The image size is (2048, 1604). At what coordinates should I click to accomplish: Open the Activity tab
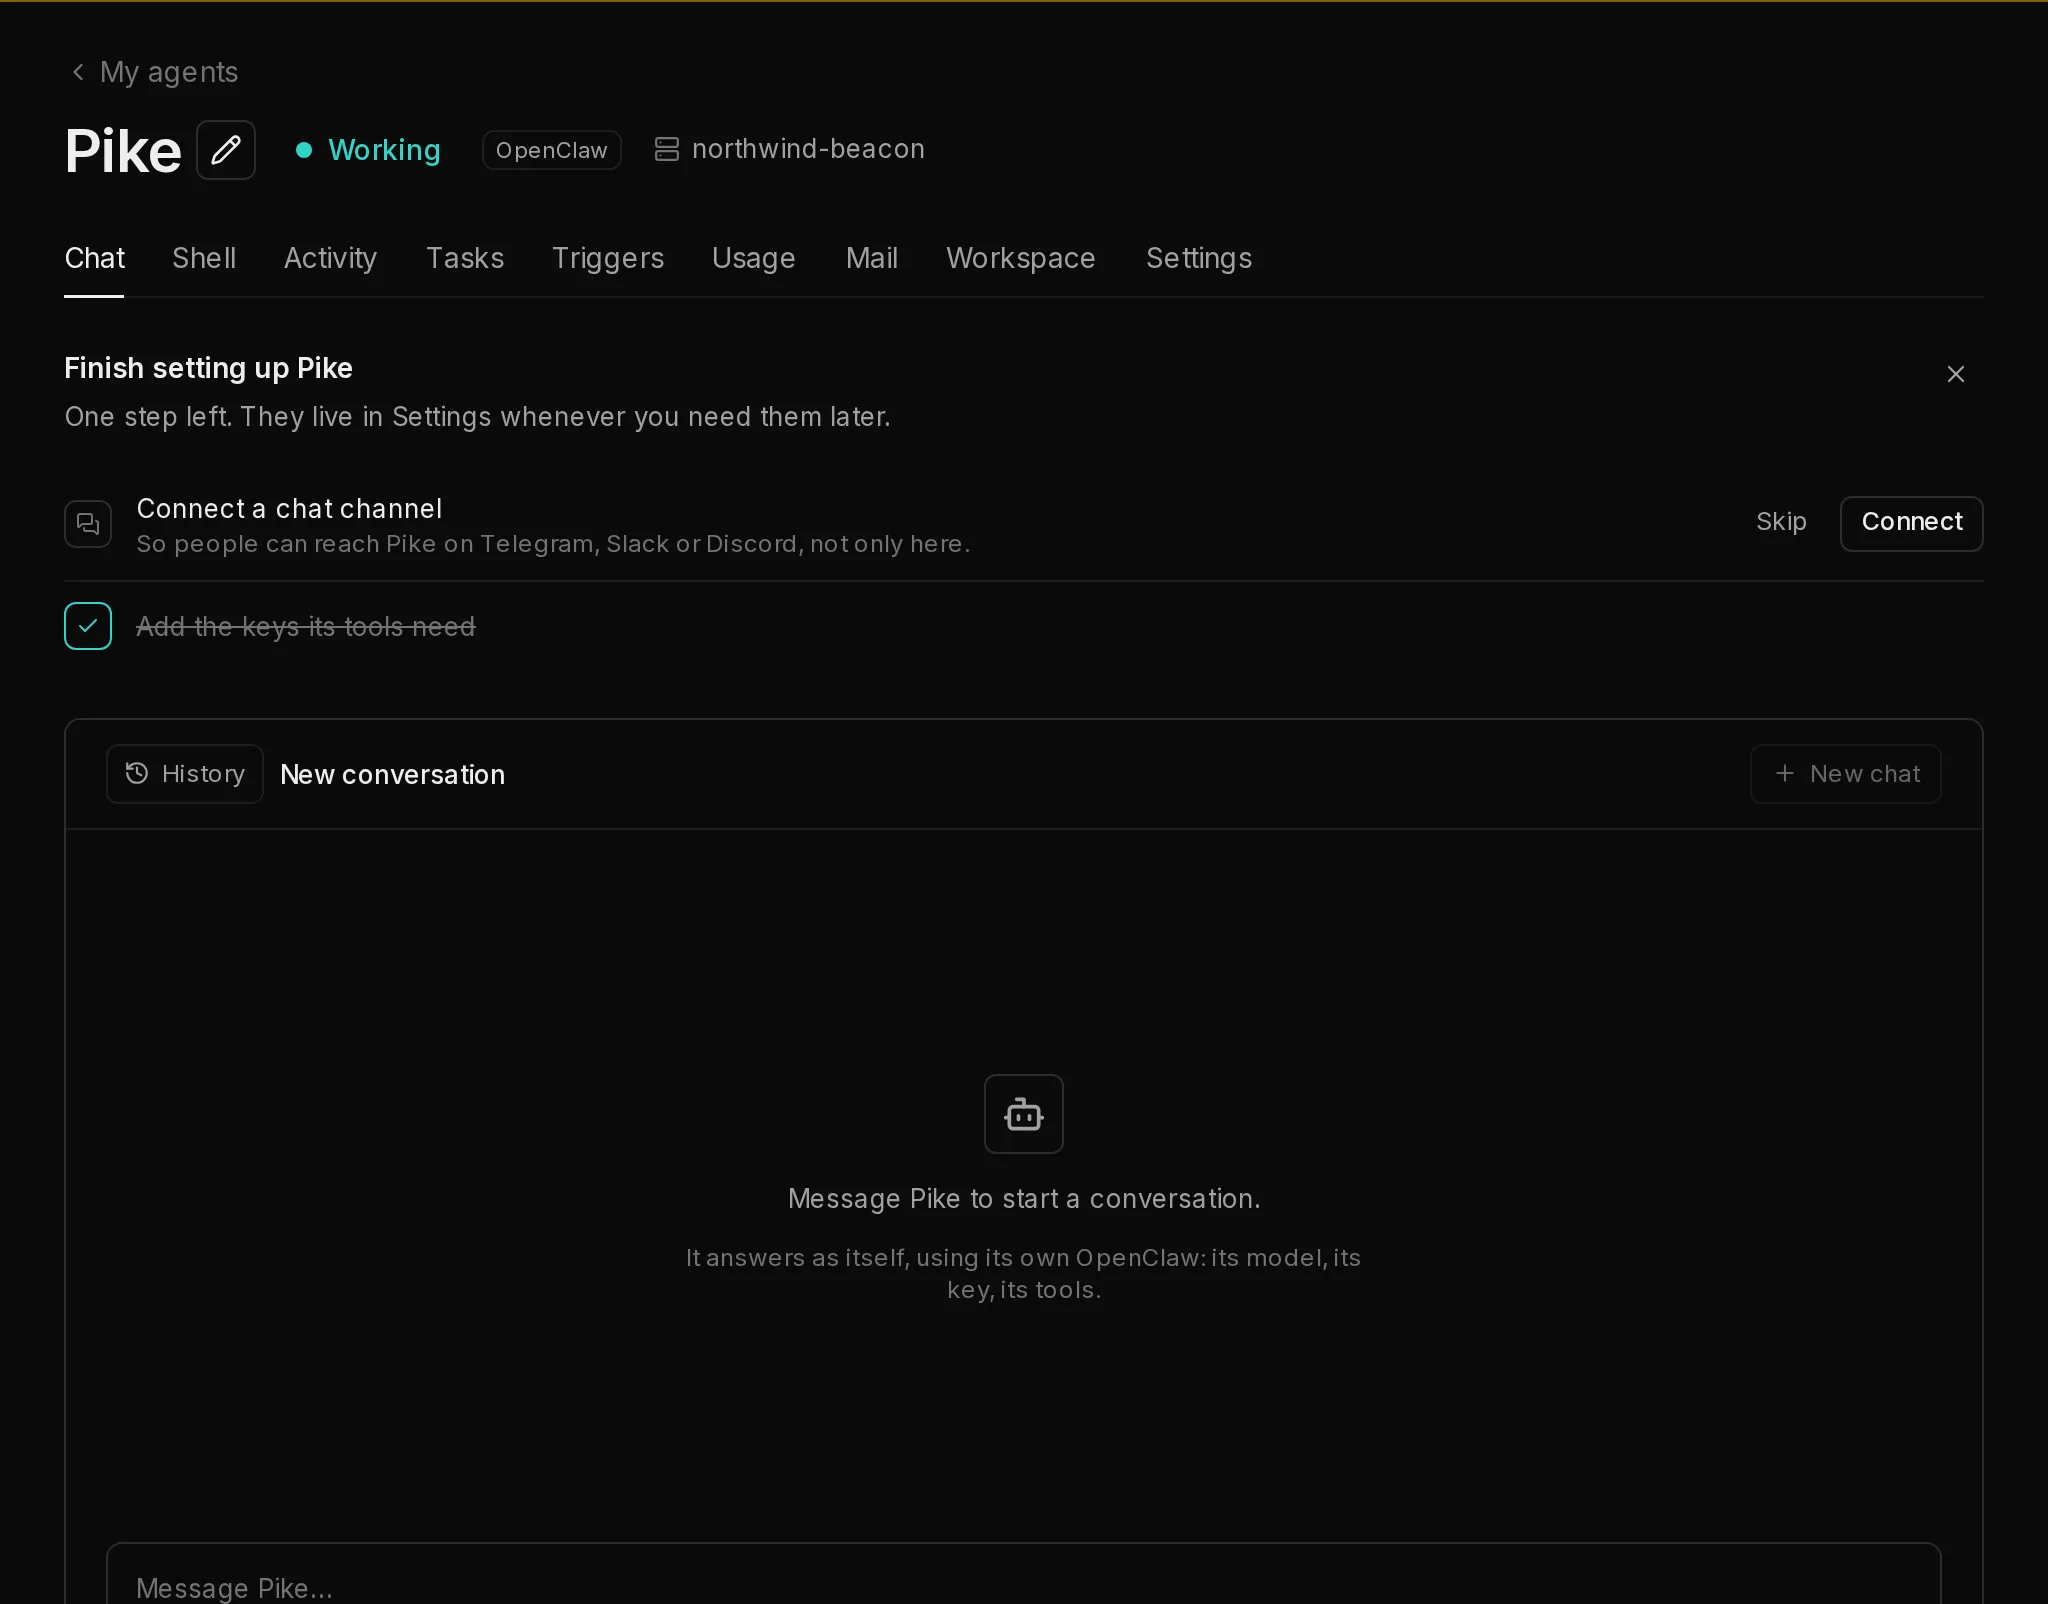coord(330,258)
